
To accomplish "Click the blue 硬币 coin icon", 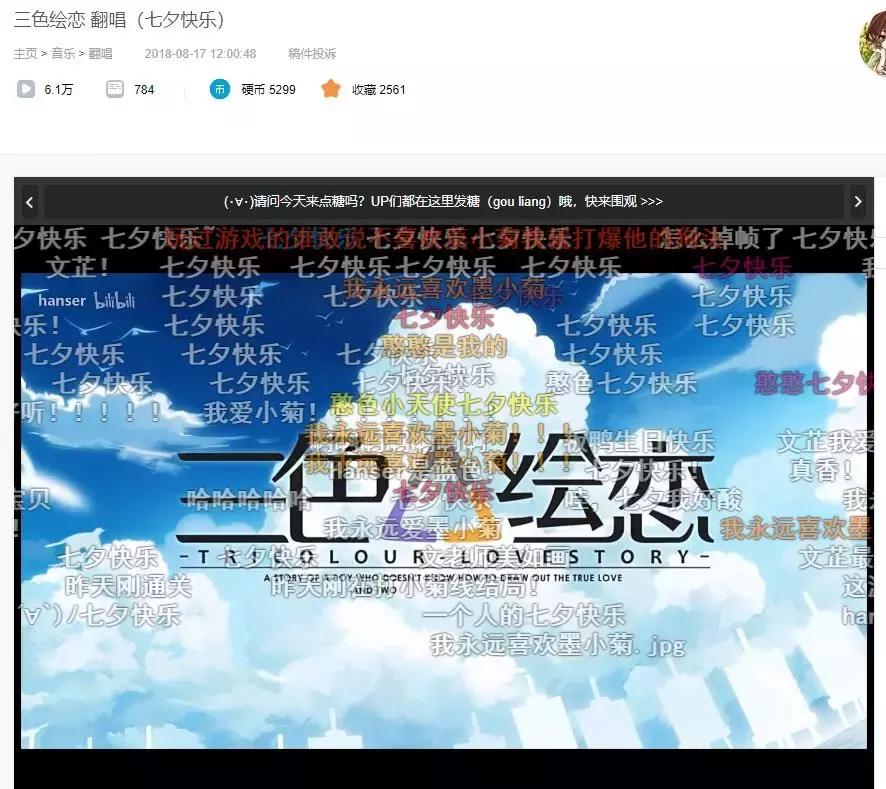I will pos(218,89).
